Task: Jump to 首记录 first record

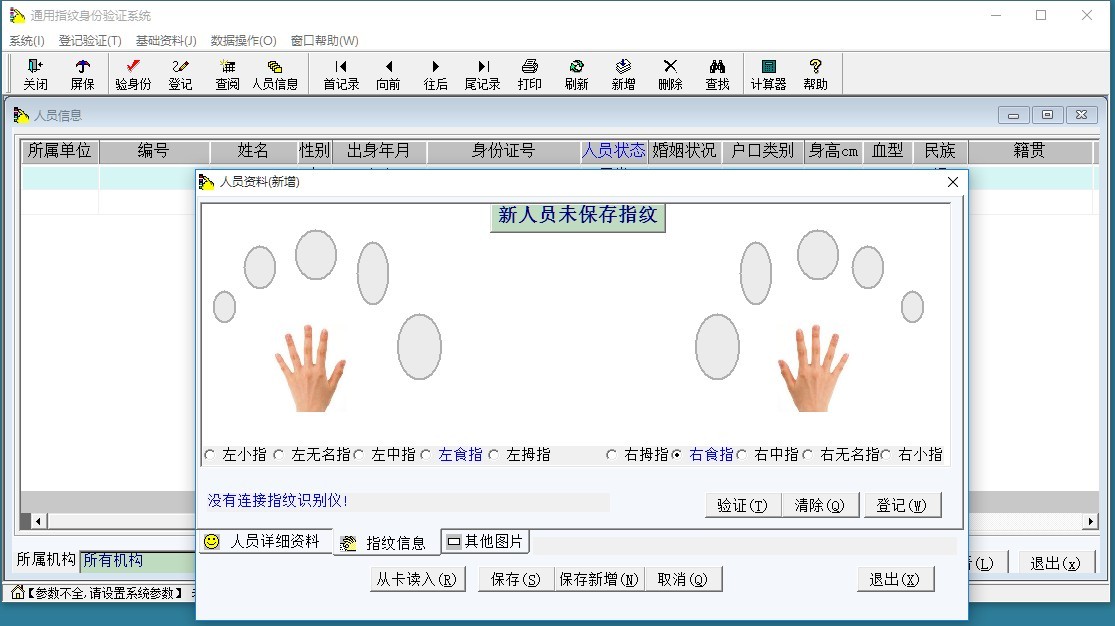Action: (341, 74)
